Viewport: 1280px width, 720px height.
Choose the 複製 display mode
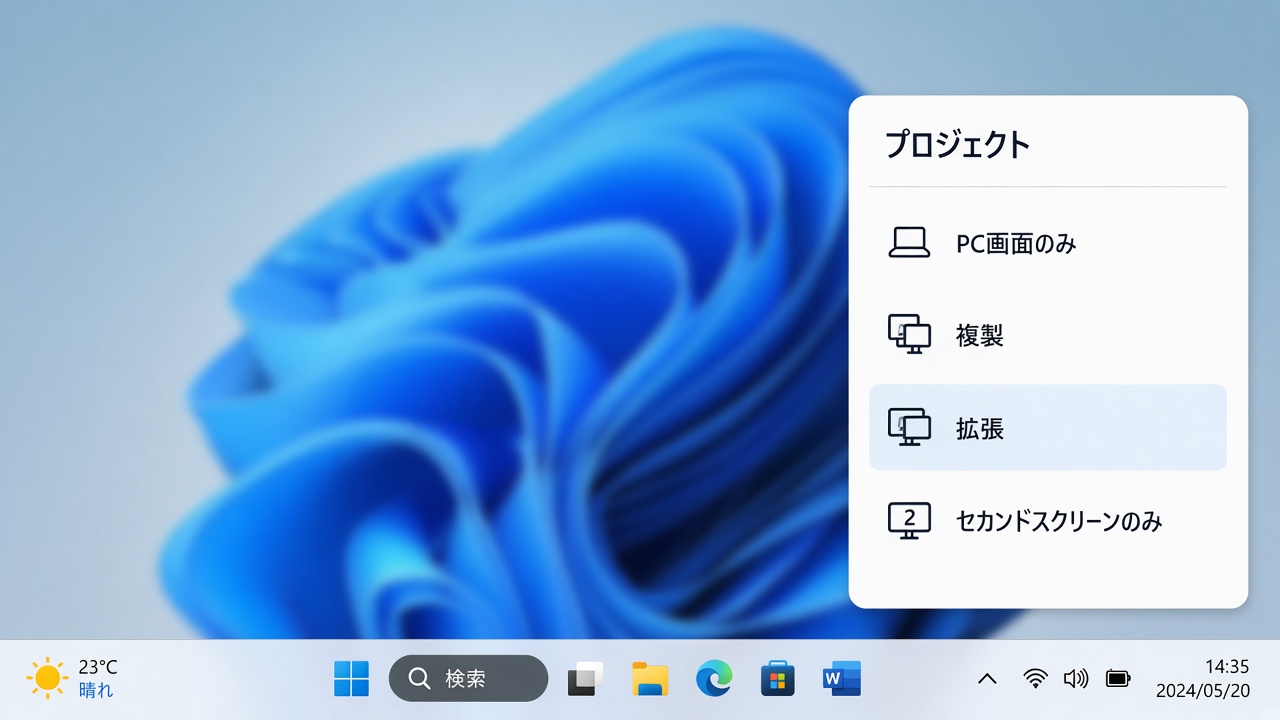pos(1047,335)
